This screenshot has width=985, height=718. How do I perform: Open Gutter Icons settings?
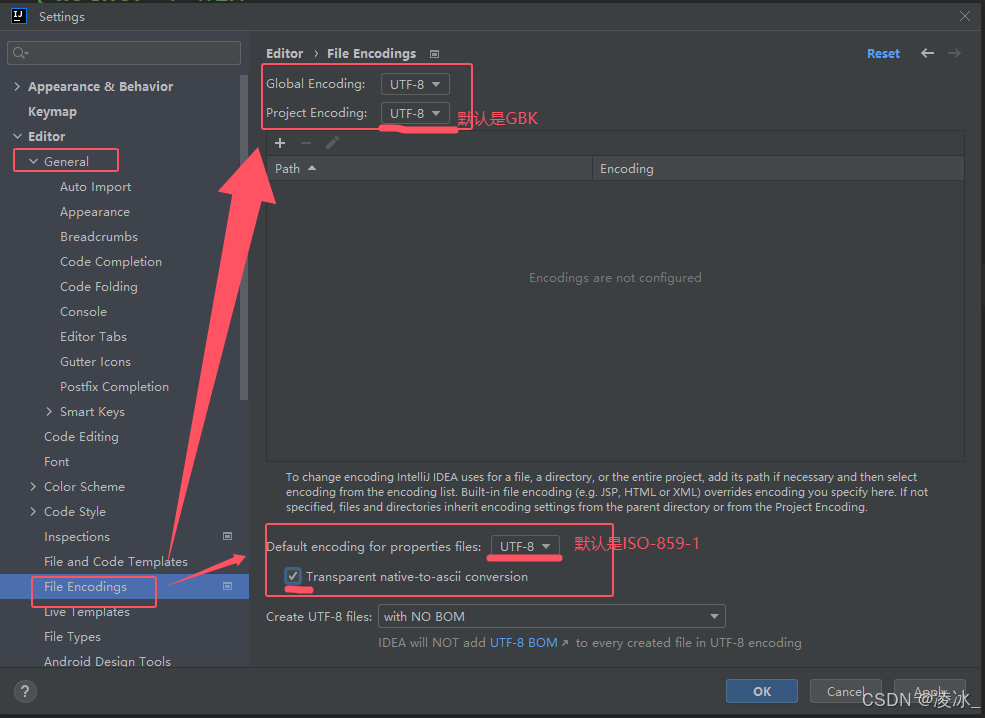pos(95,362)
